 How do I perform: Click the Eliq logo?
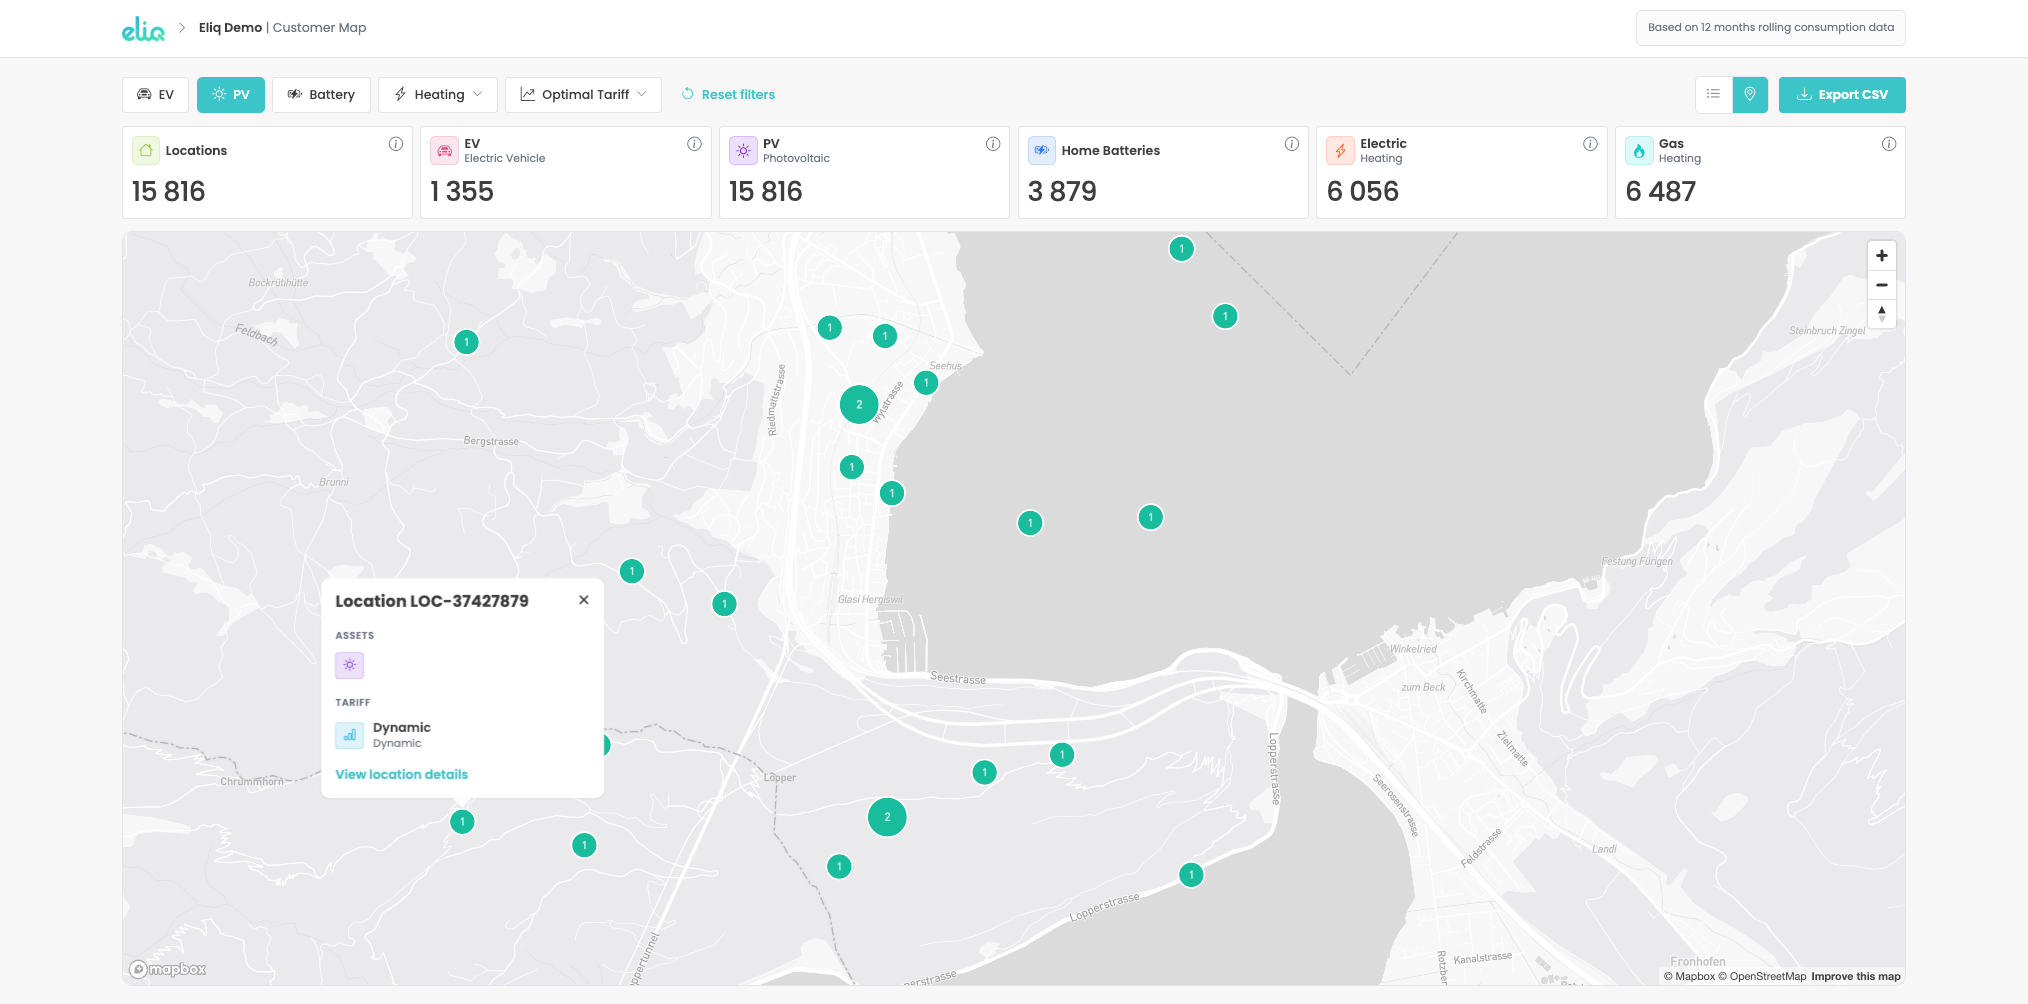(143, 29)
